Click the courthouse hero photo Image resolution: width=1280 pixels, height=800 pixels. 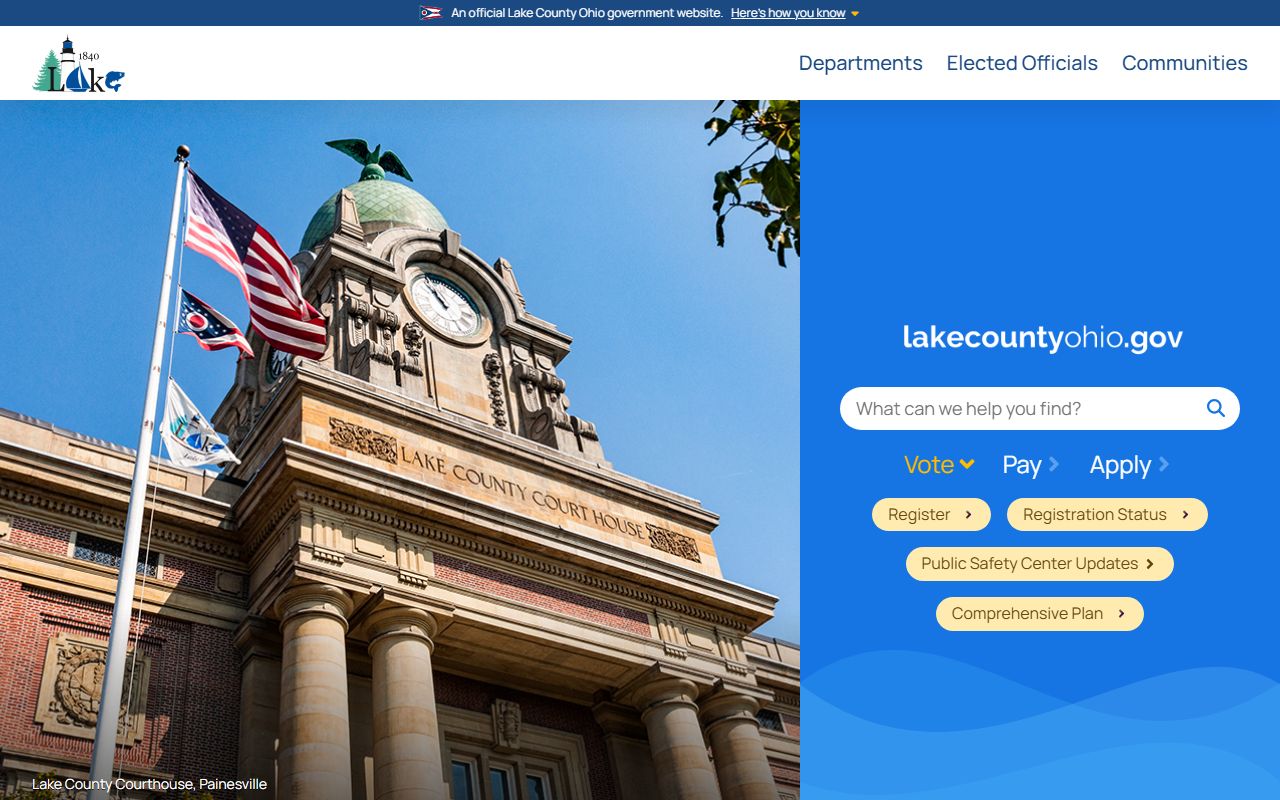click(x=400, y=450)
